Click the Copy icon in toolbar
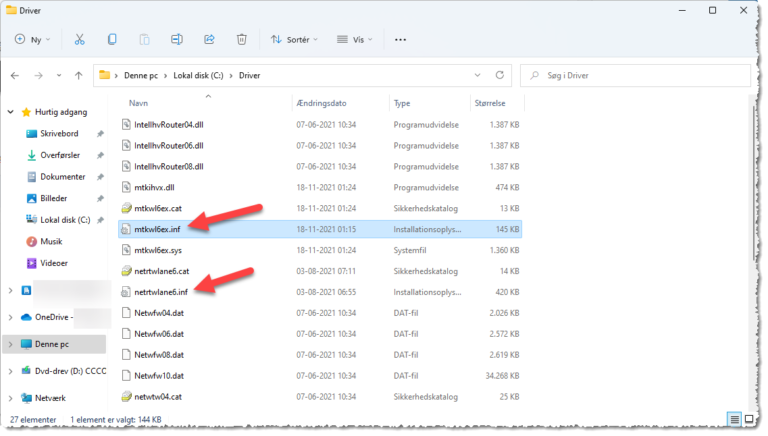 tap(112, 40)
